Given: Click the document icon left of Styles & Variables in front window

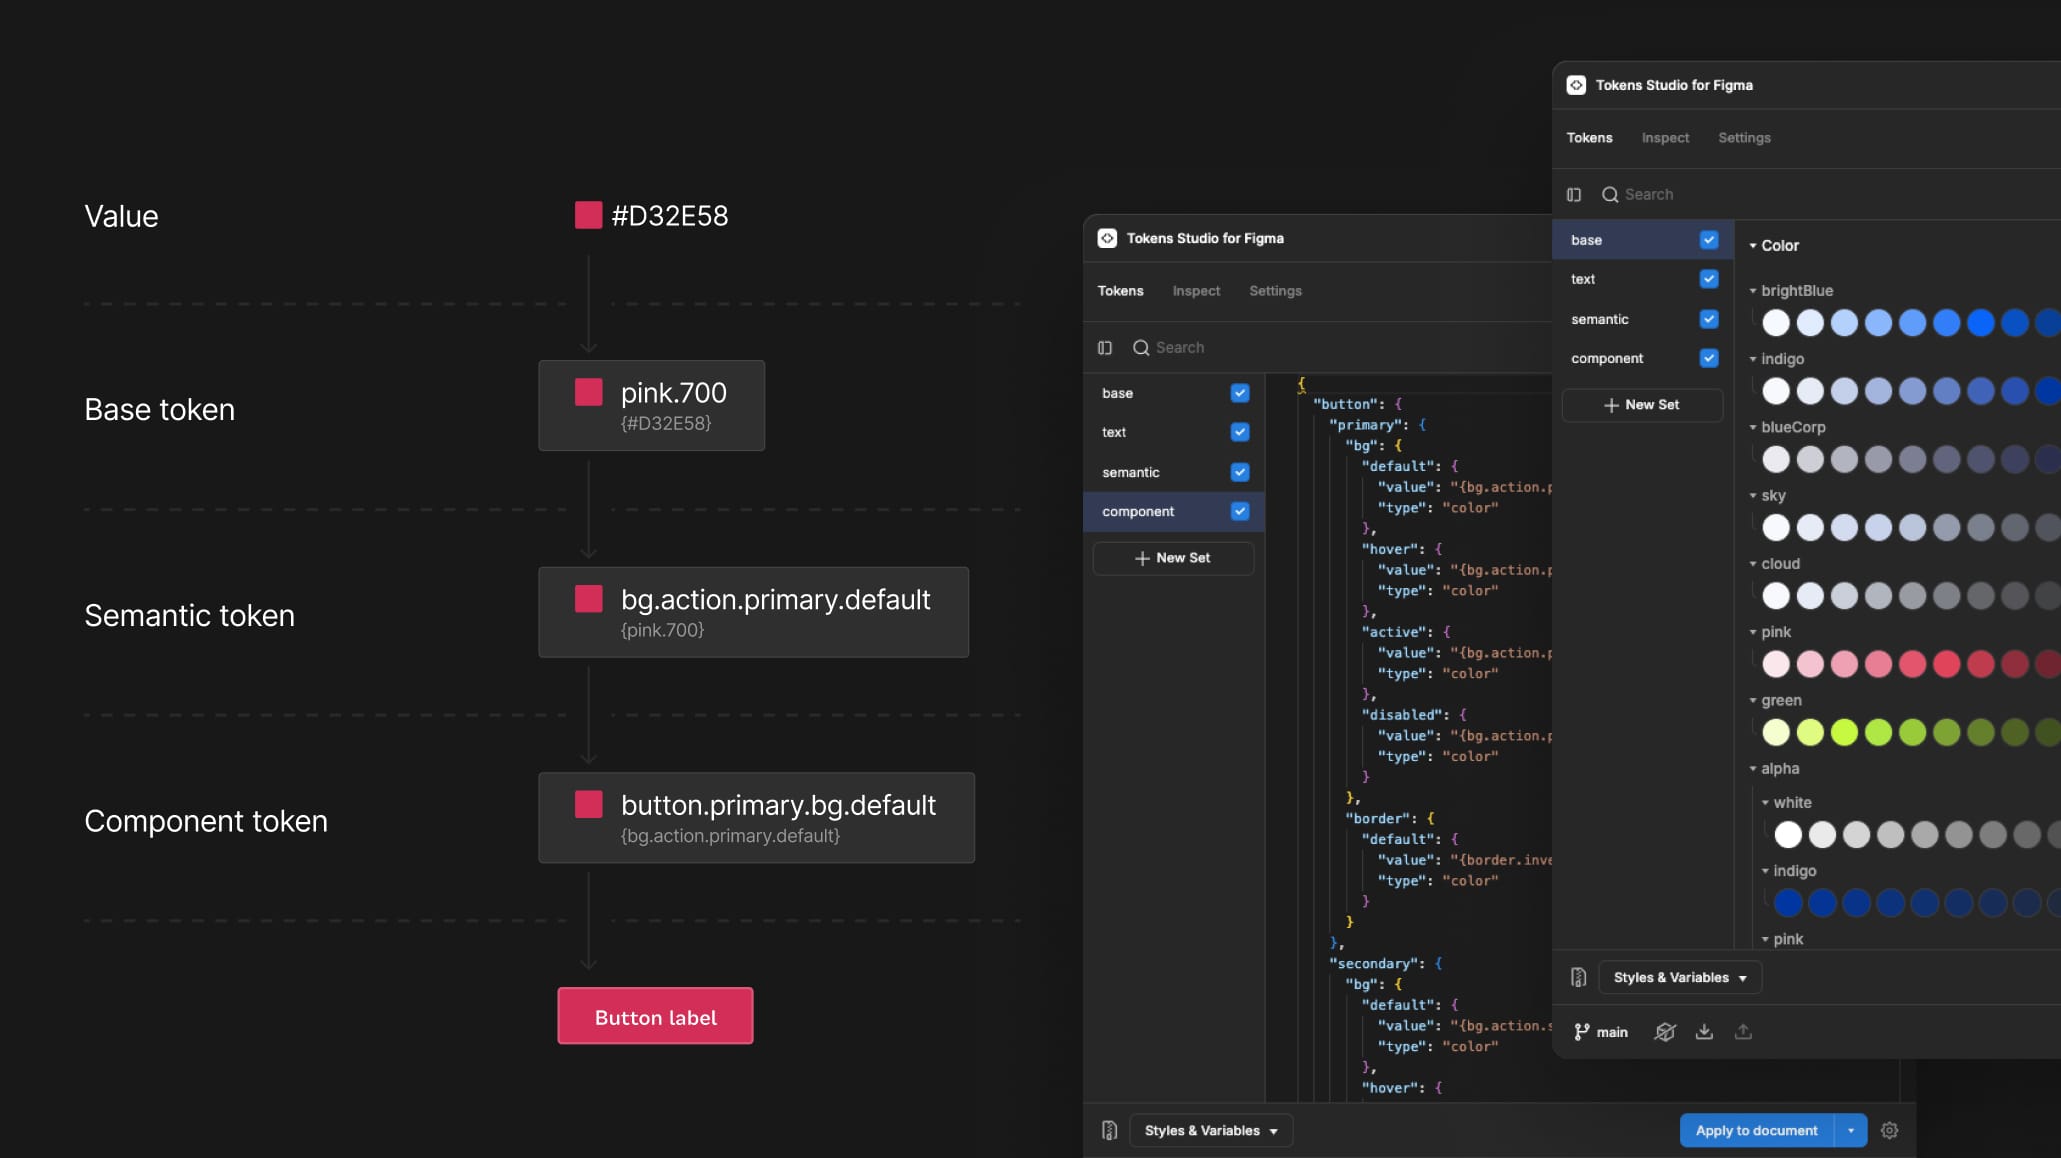Looking at the screenshot, I should click(1578, 977).
